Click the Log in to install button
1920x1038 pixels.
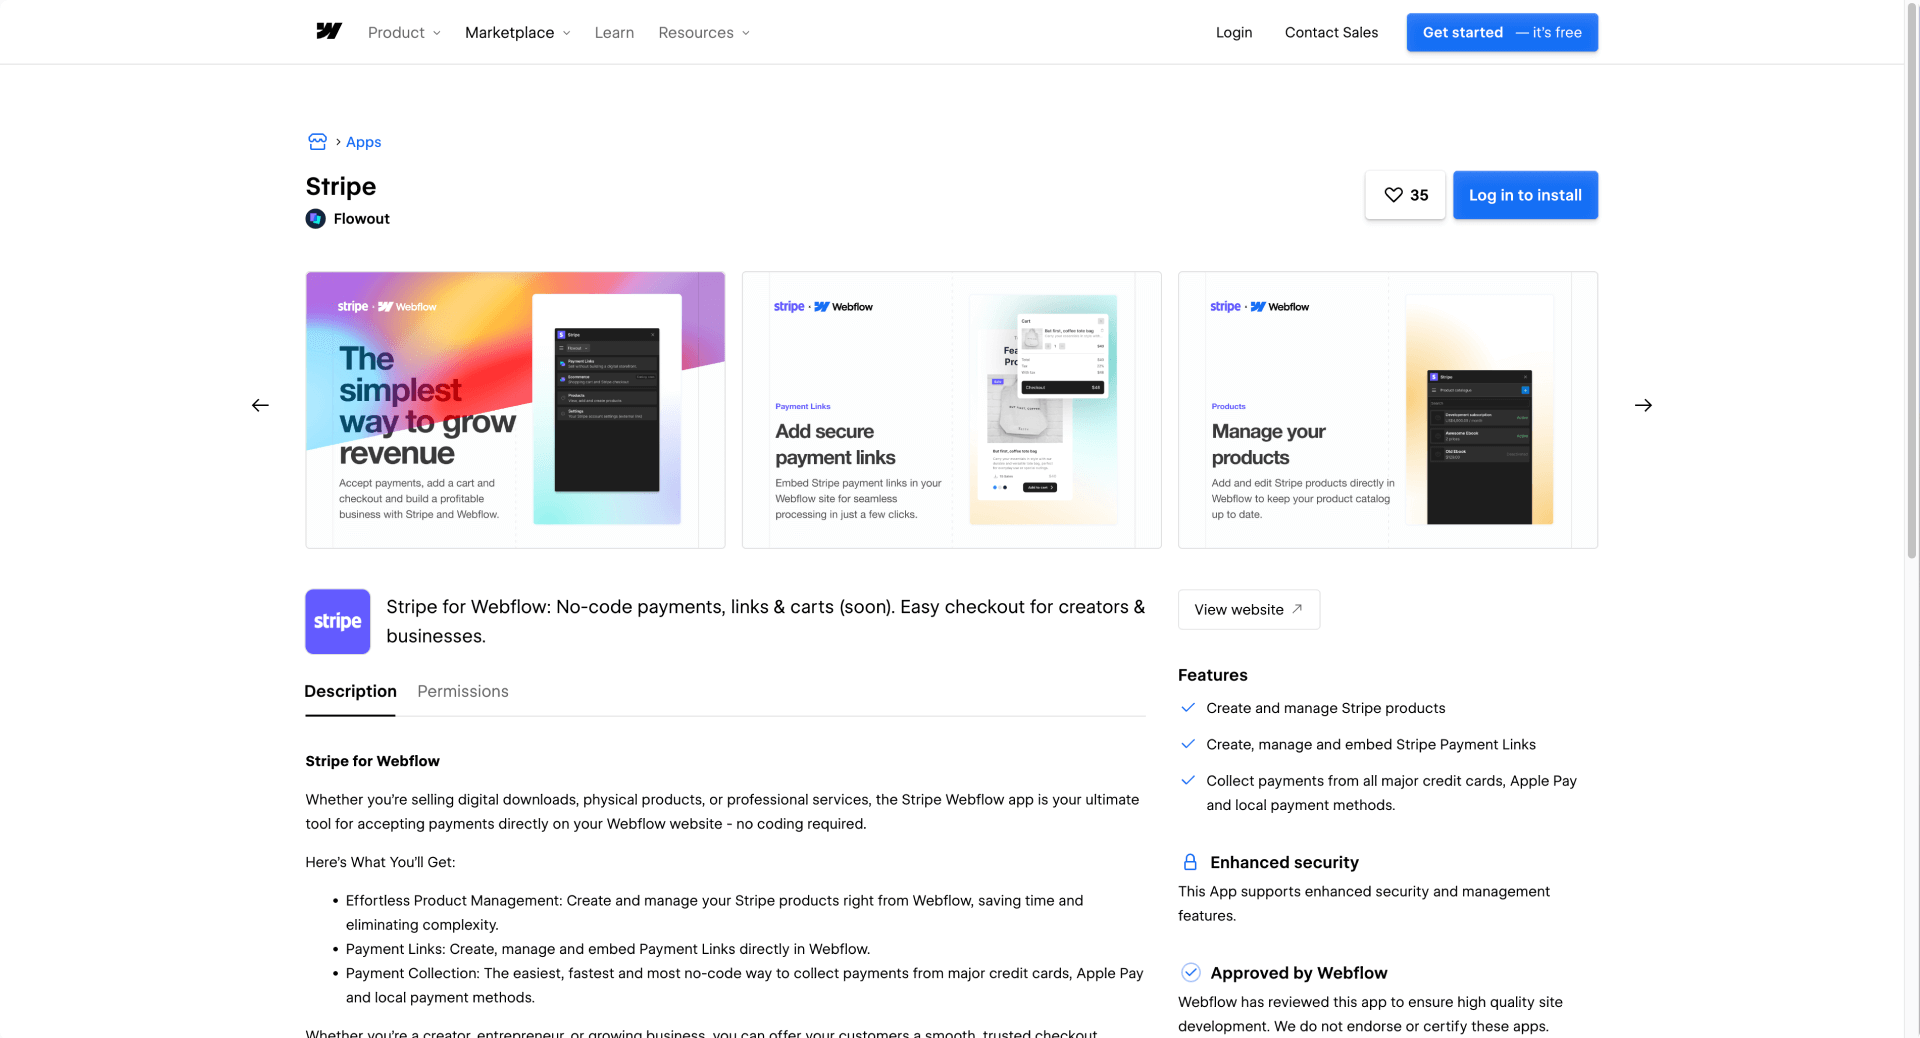pyautogui.click(x=1525, y=195)
